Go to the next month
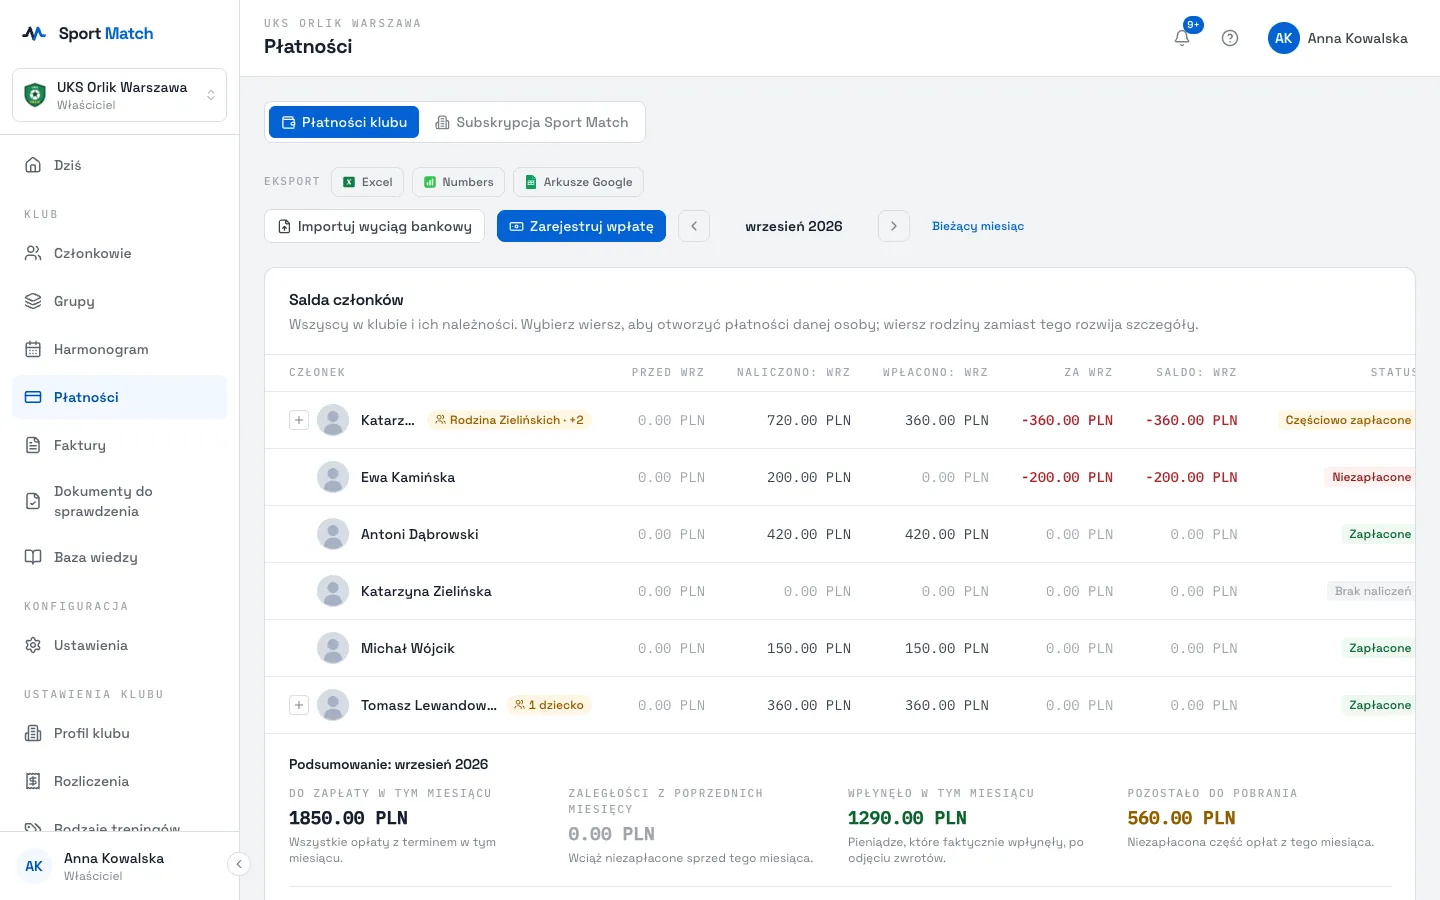1440x900 pixels. [x=894, y=226]
